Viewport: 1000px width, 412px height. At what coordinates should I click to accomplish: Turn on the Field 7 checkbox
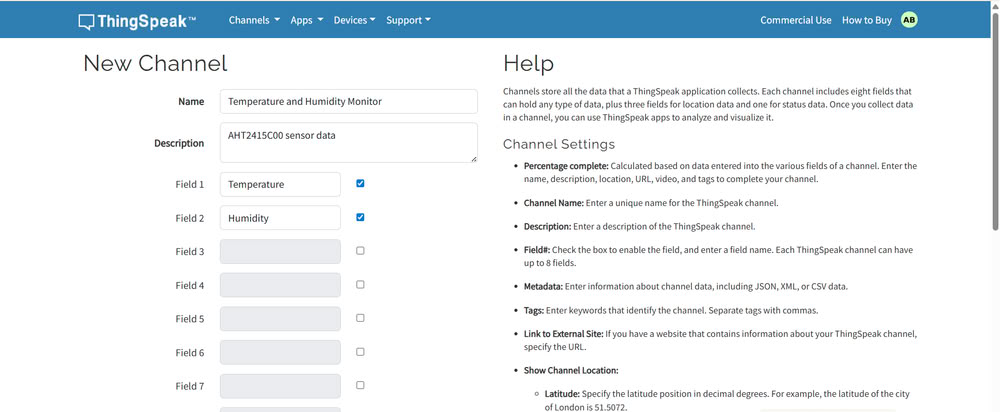pos(360,385)
